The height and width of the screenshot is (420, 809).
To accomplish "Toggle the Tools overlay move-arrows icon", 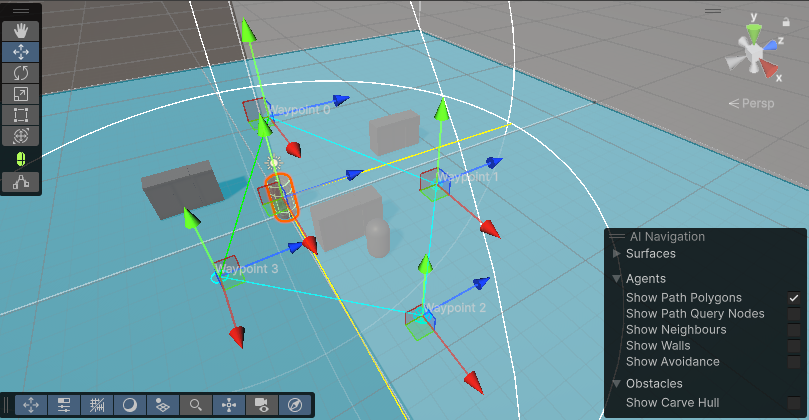I will pos(31,405).
